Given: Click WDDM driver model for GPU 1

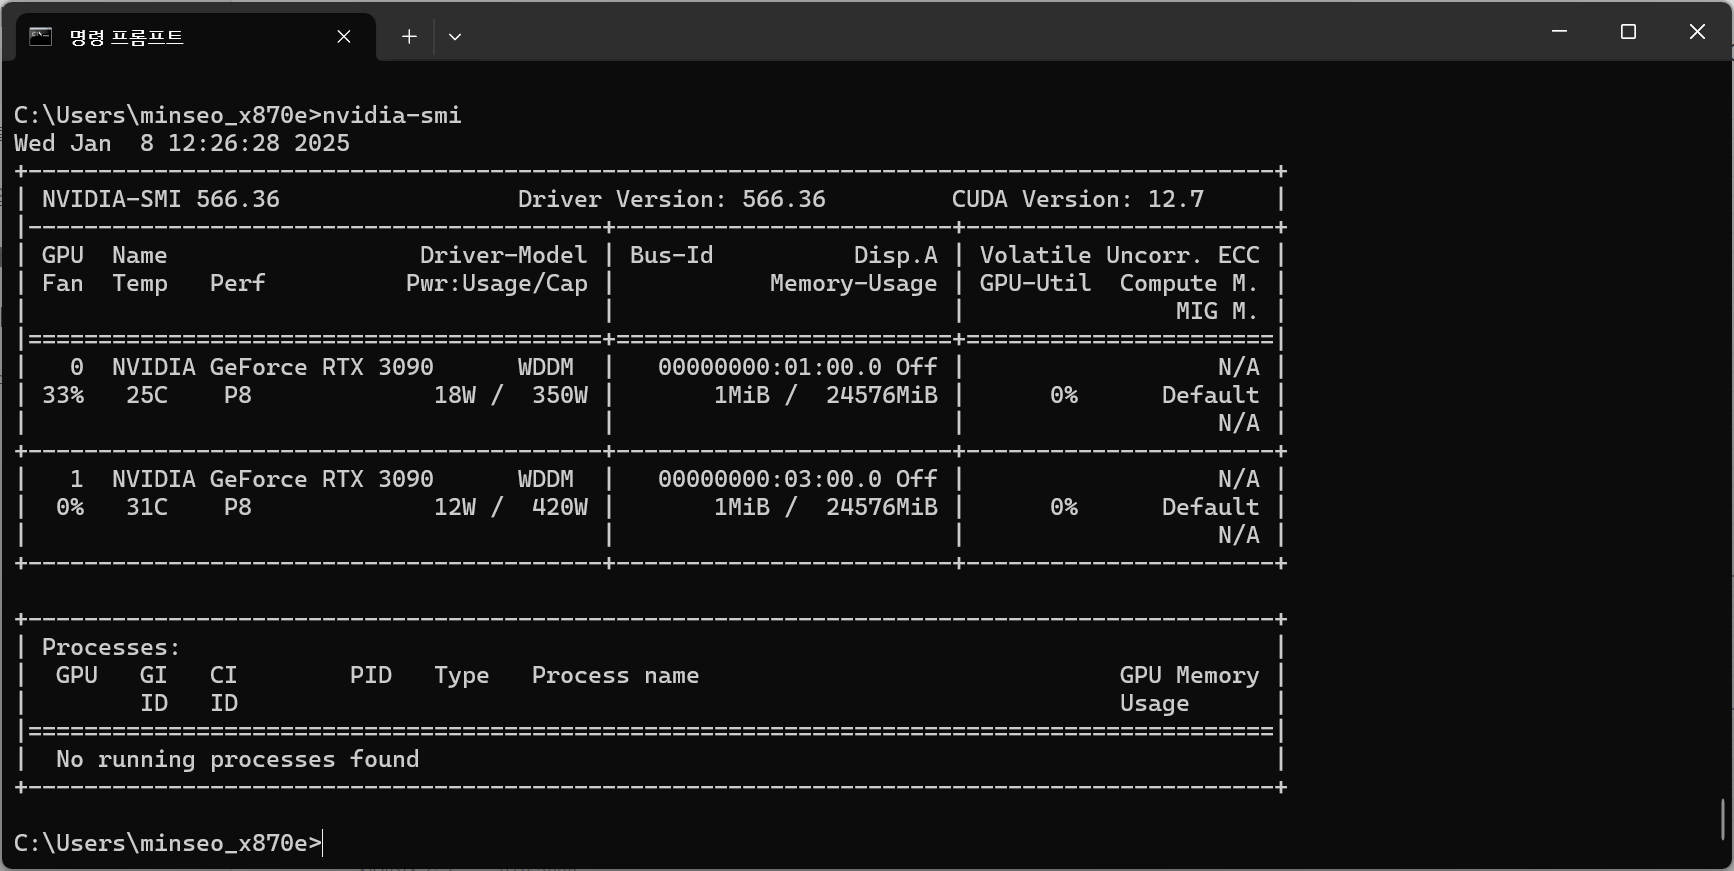Looking at the screenshot, I should (x=546, y=479).
